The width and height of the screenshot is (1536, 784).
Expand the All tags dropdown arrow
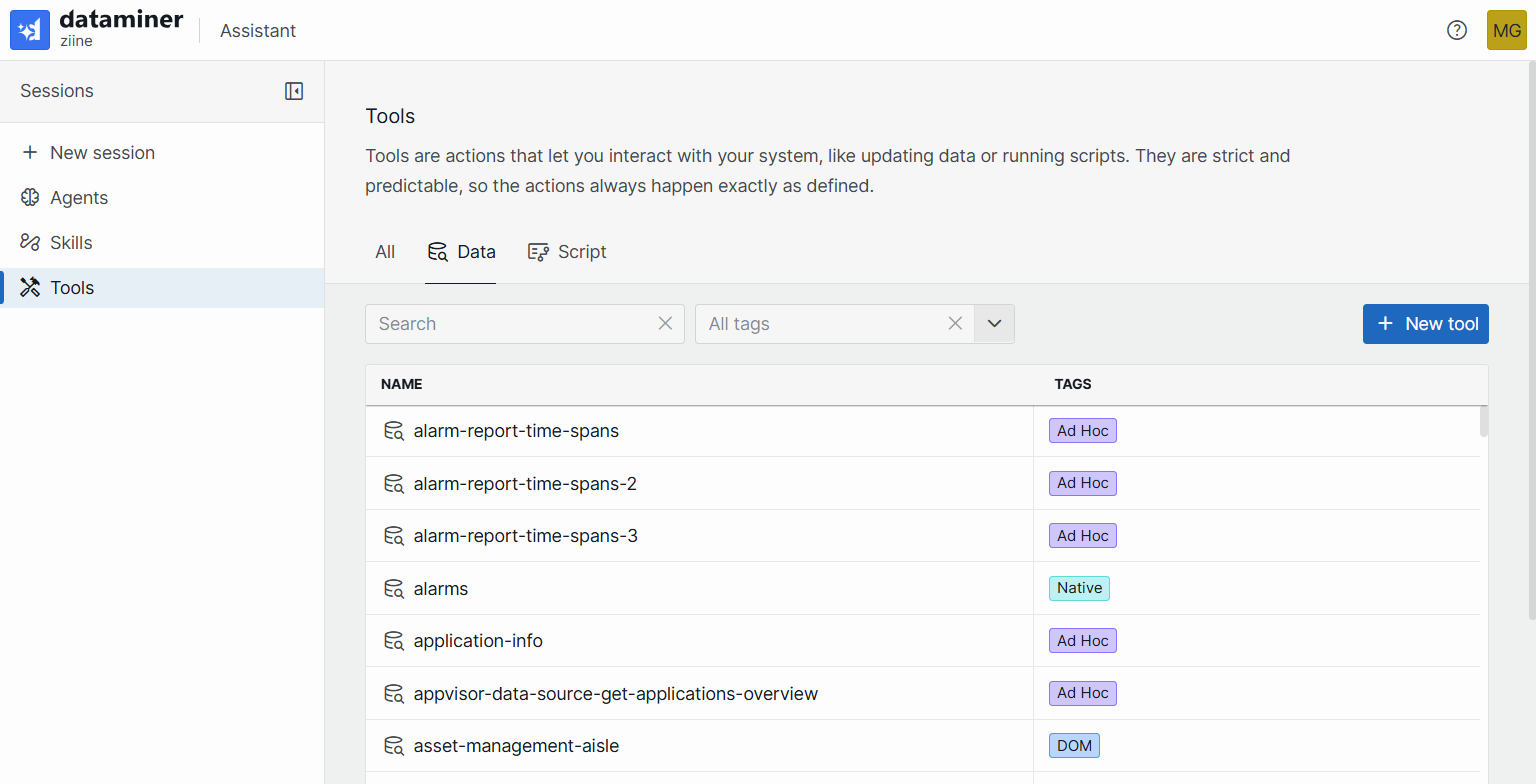coord(994,324)
